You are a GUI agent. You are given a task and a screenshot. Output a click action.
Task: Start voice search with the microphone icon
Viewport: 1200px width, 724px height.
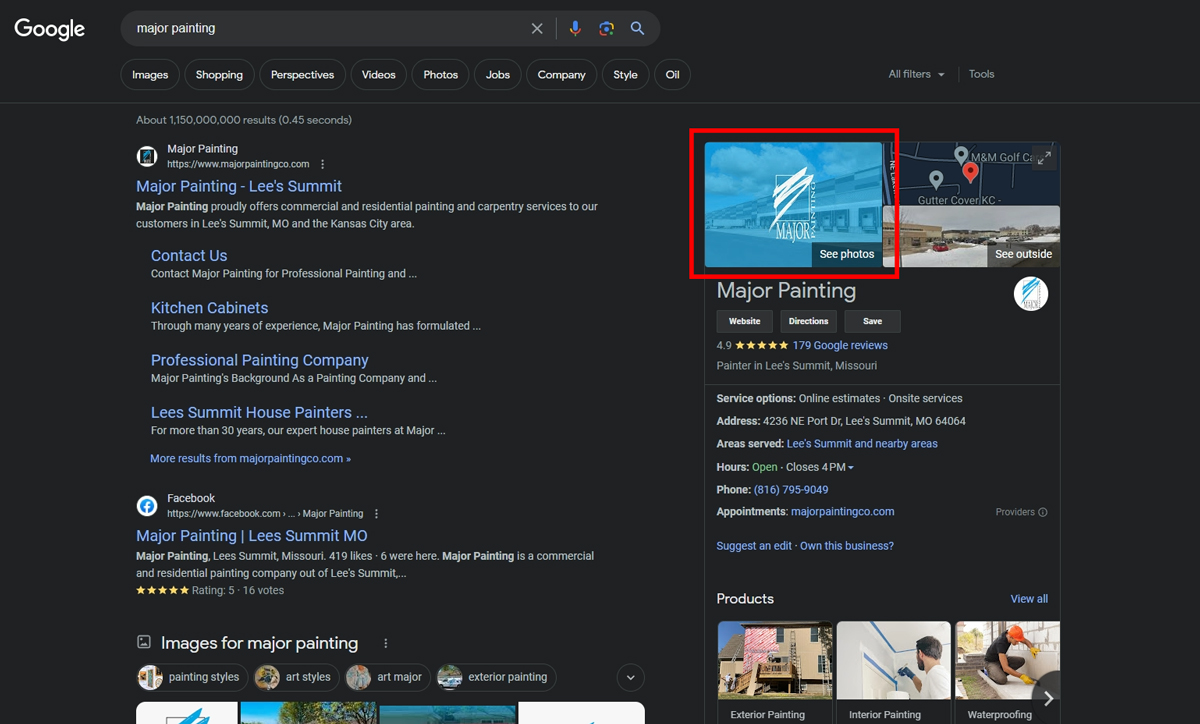[575, 29]
